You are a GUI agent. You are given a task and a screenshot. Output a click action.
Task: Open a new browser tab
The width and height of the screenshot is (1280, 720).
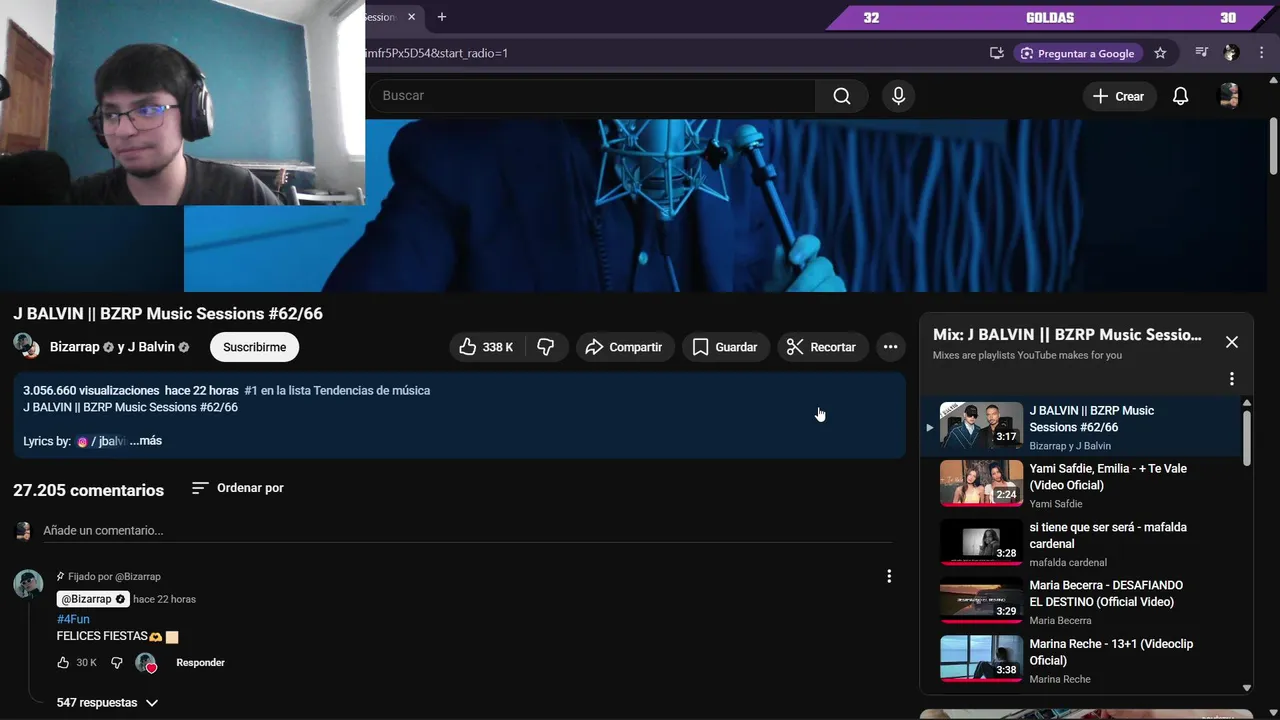pyautogui.click(x=441, y=17)
